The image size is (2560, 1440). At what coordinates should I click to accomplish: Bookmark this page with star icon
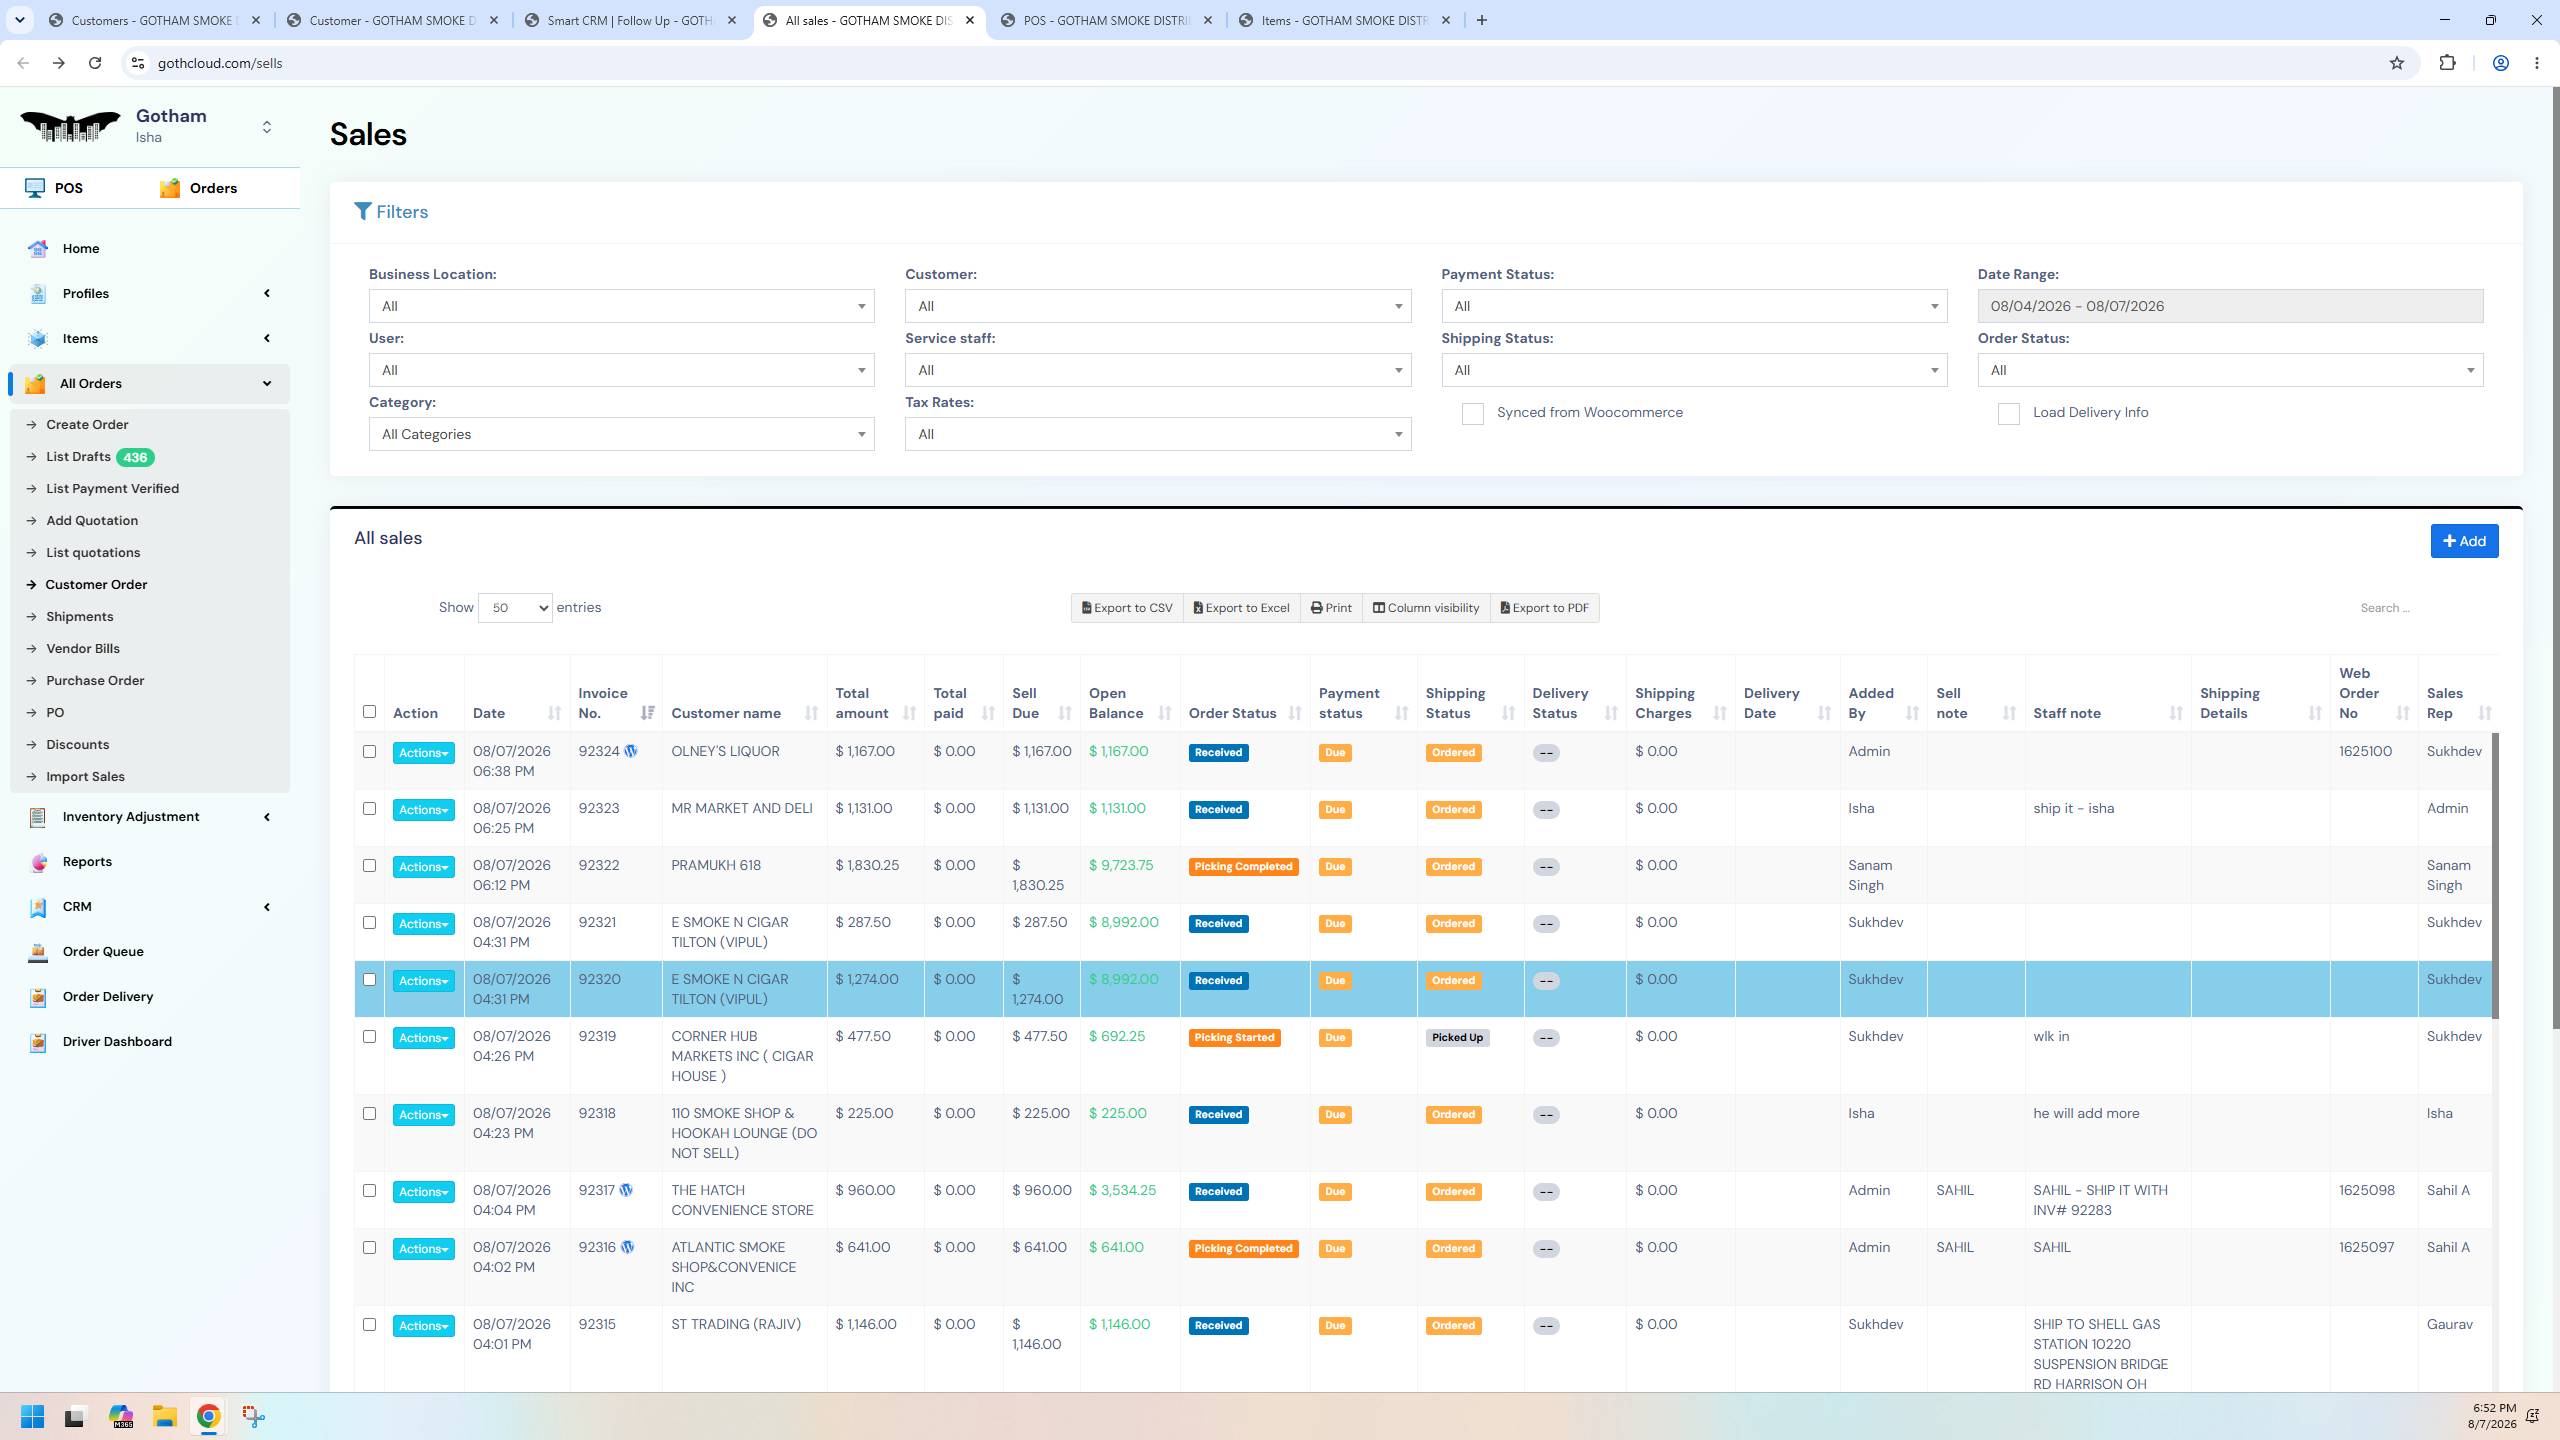tap(2397, 63)
